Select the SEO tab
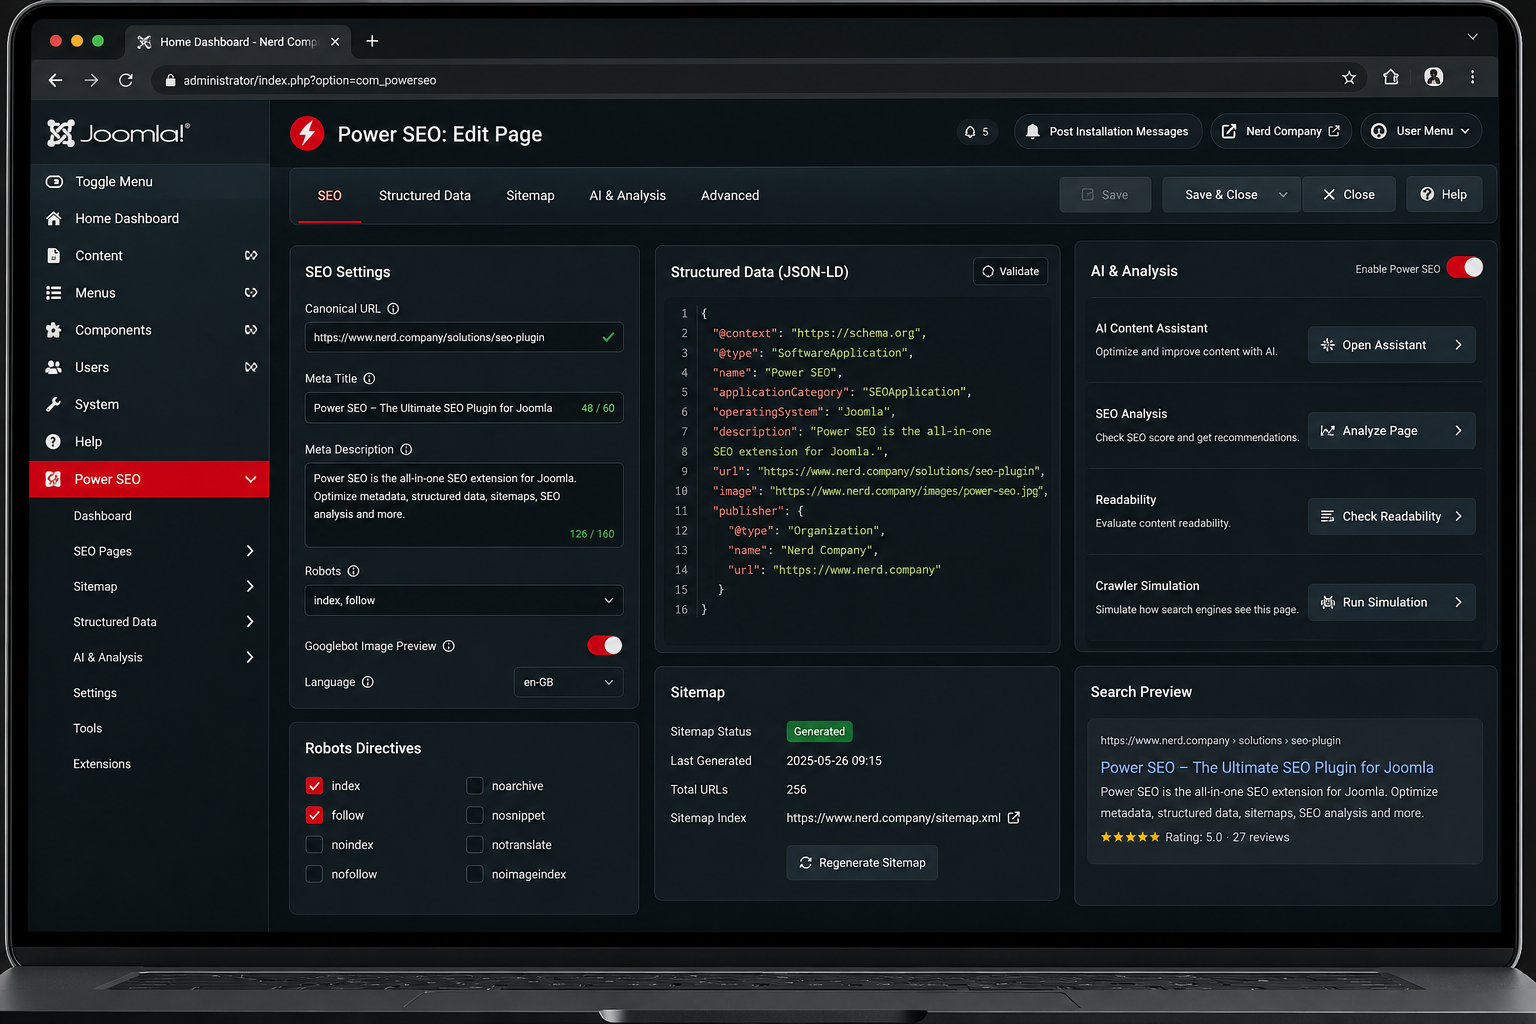Image resolution: width=1536 pixels, height=1024 pixels. coord(330,196)
